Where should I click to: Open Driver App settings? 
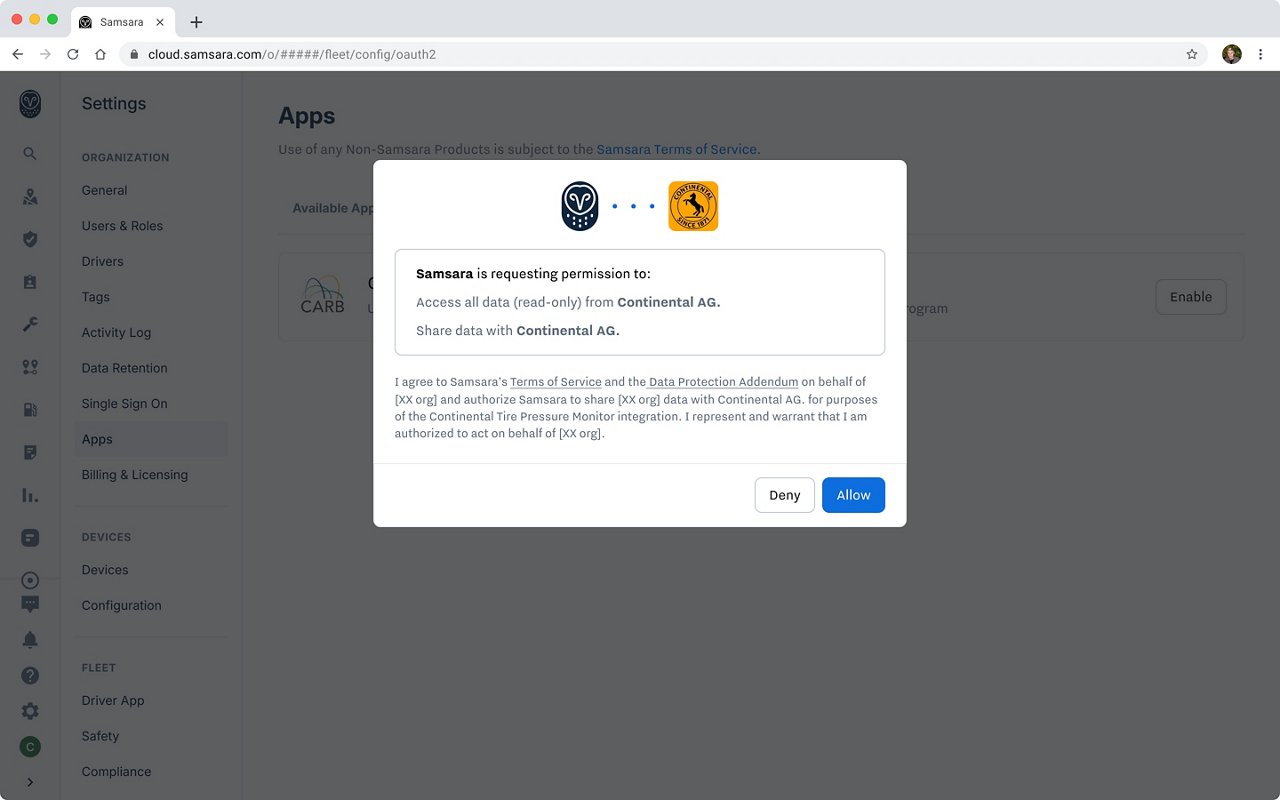point(113,700)
